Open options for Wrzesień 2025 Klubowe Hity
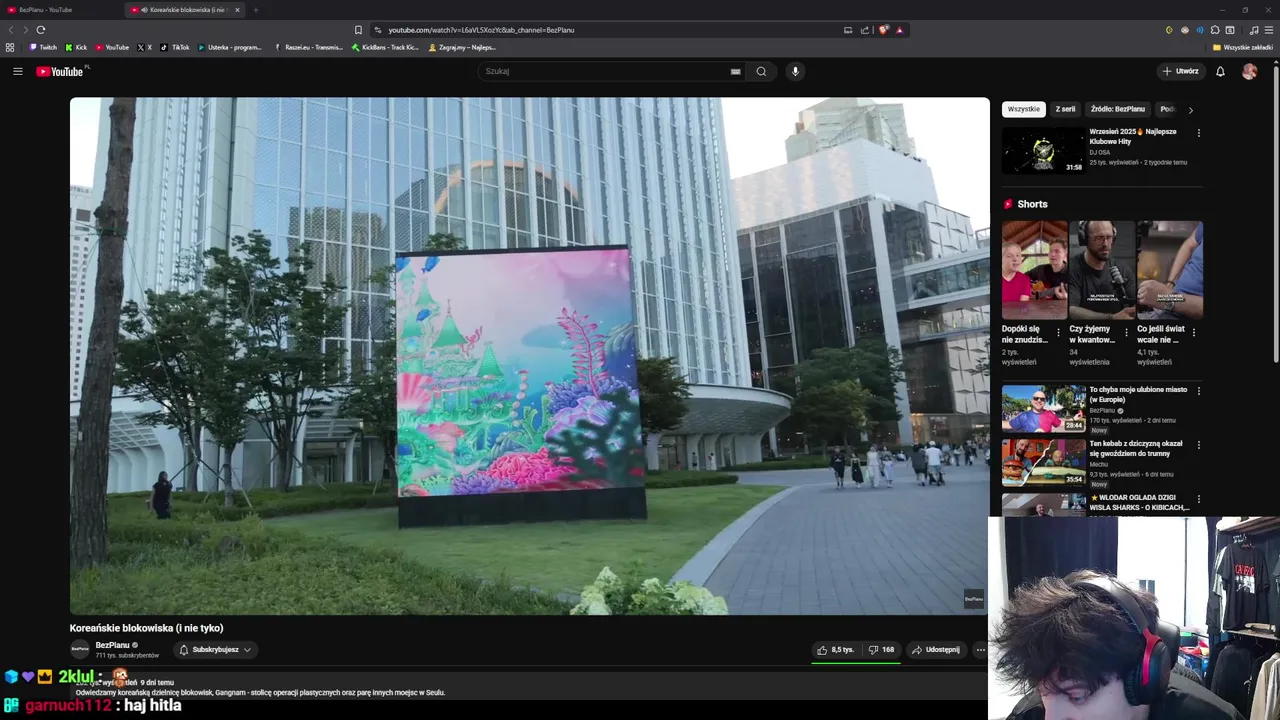The image size is (1280, 720). point(1198,133)
